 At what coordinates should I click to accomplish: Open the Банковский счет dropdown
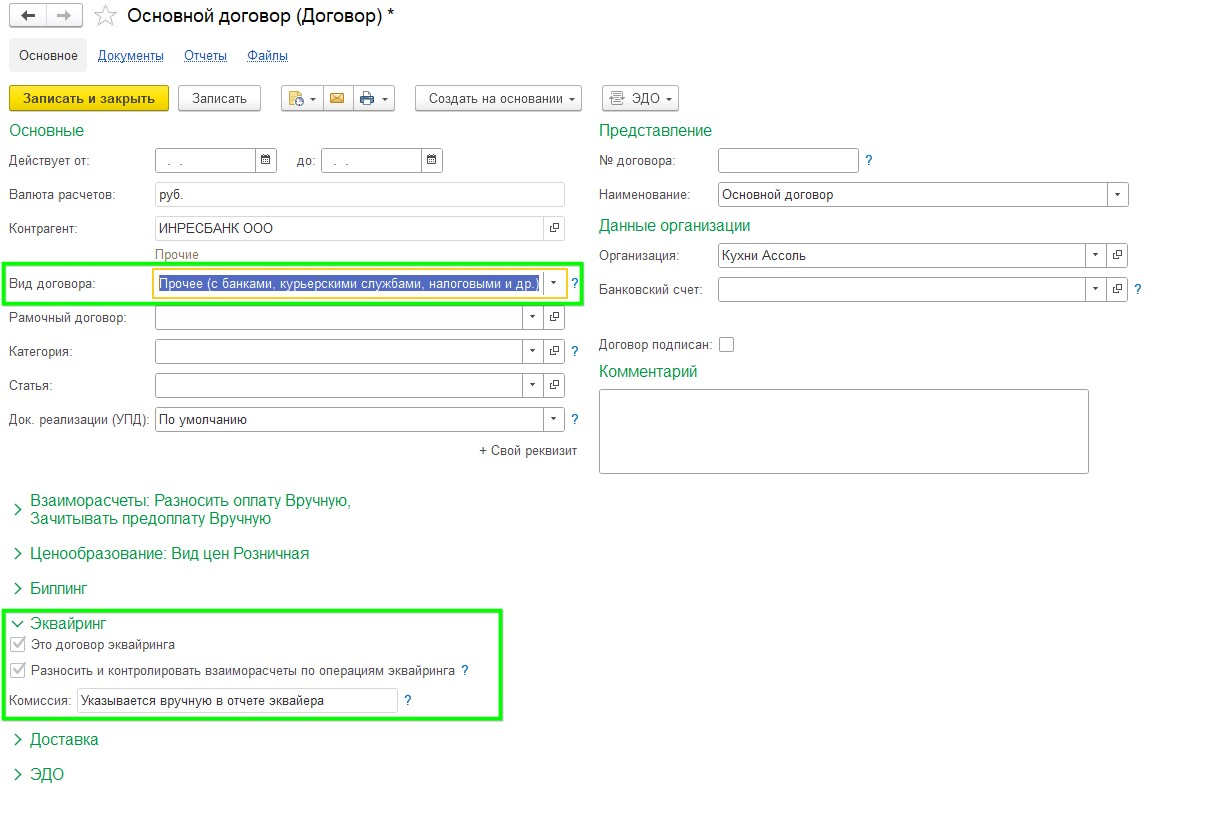tap(1097, 290)
